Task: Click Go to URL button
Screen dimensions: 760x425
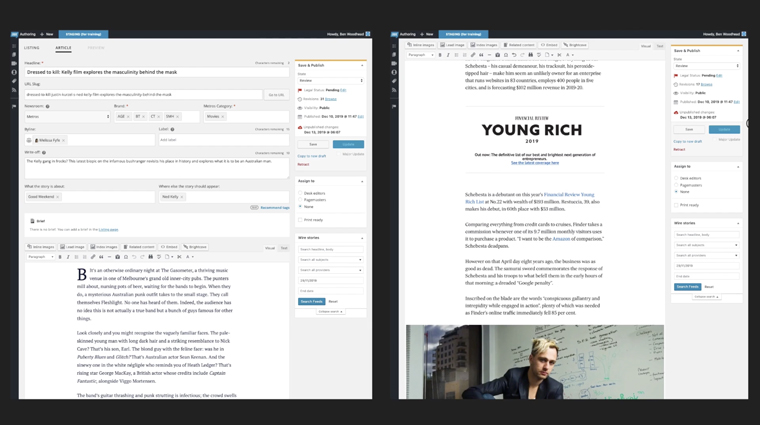Action: (x=277, y=95)
